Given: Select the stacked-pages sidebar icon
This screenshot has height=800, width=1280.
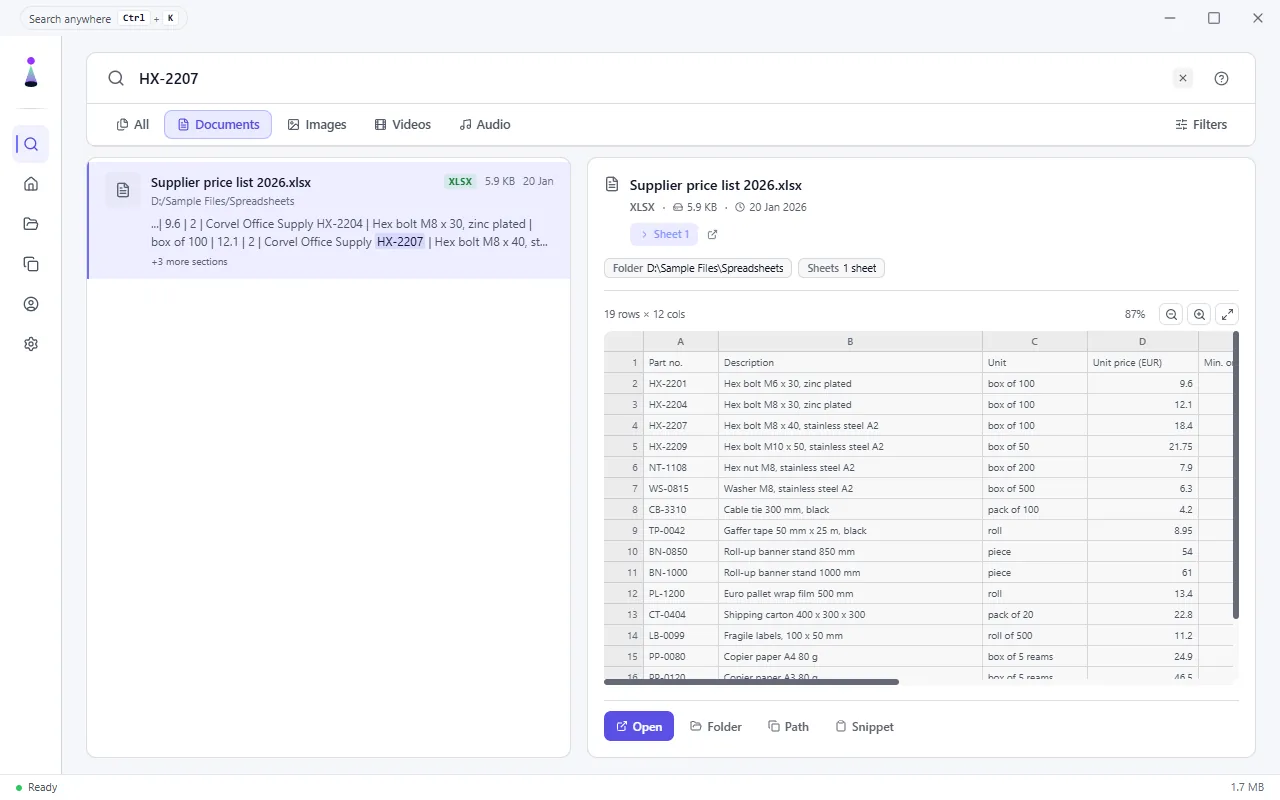Looking at the screenshot, I should tap(31, 264).
